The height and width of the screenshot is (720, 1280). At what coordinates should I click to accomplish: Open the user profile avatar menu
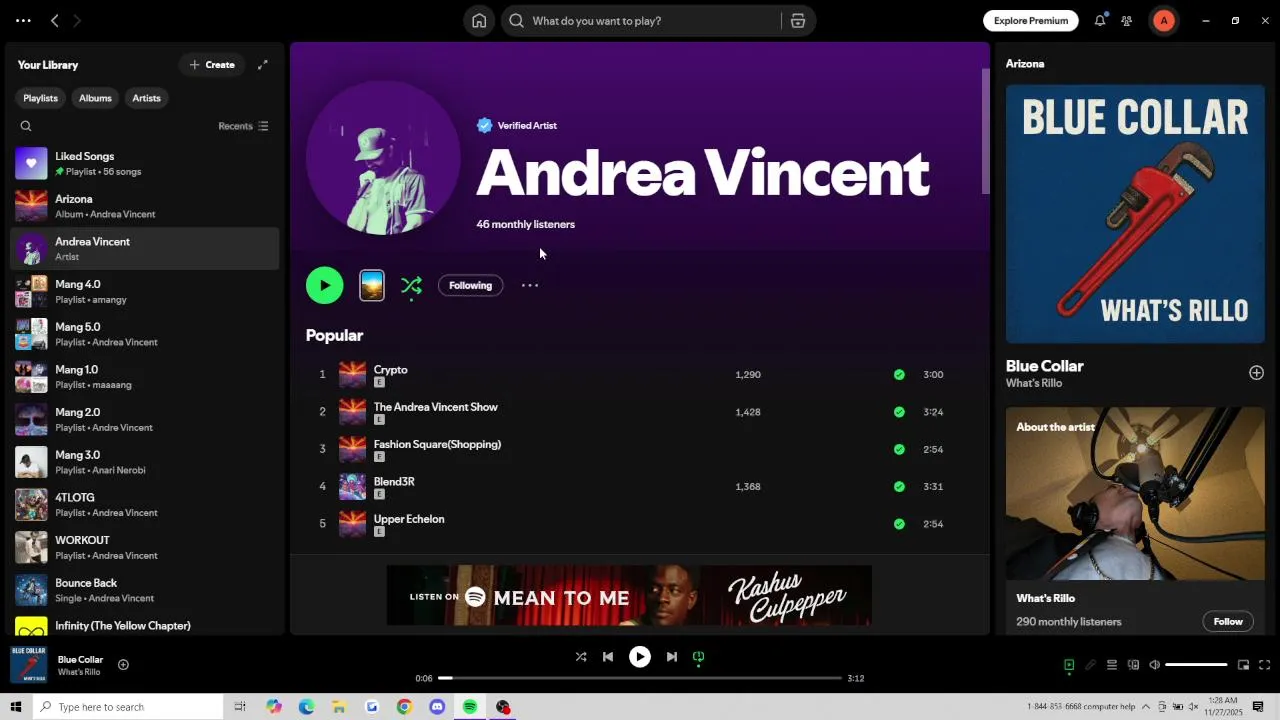[x=1164, y=21]
